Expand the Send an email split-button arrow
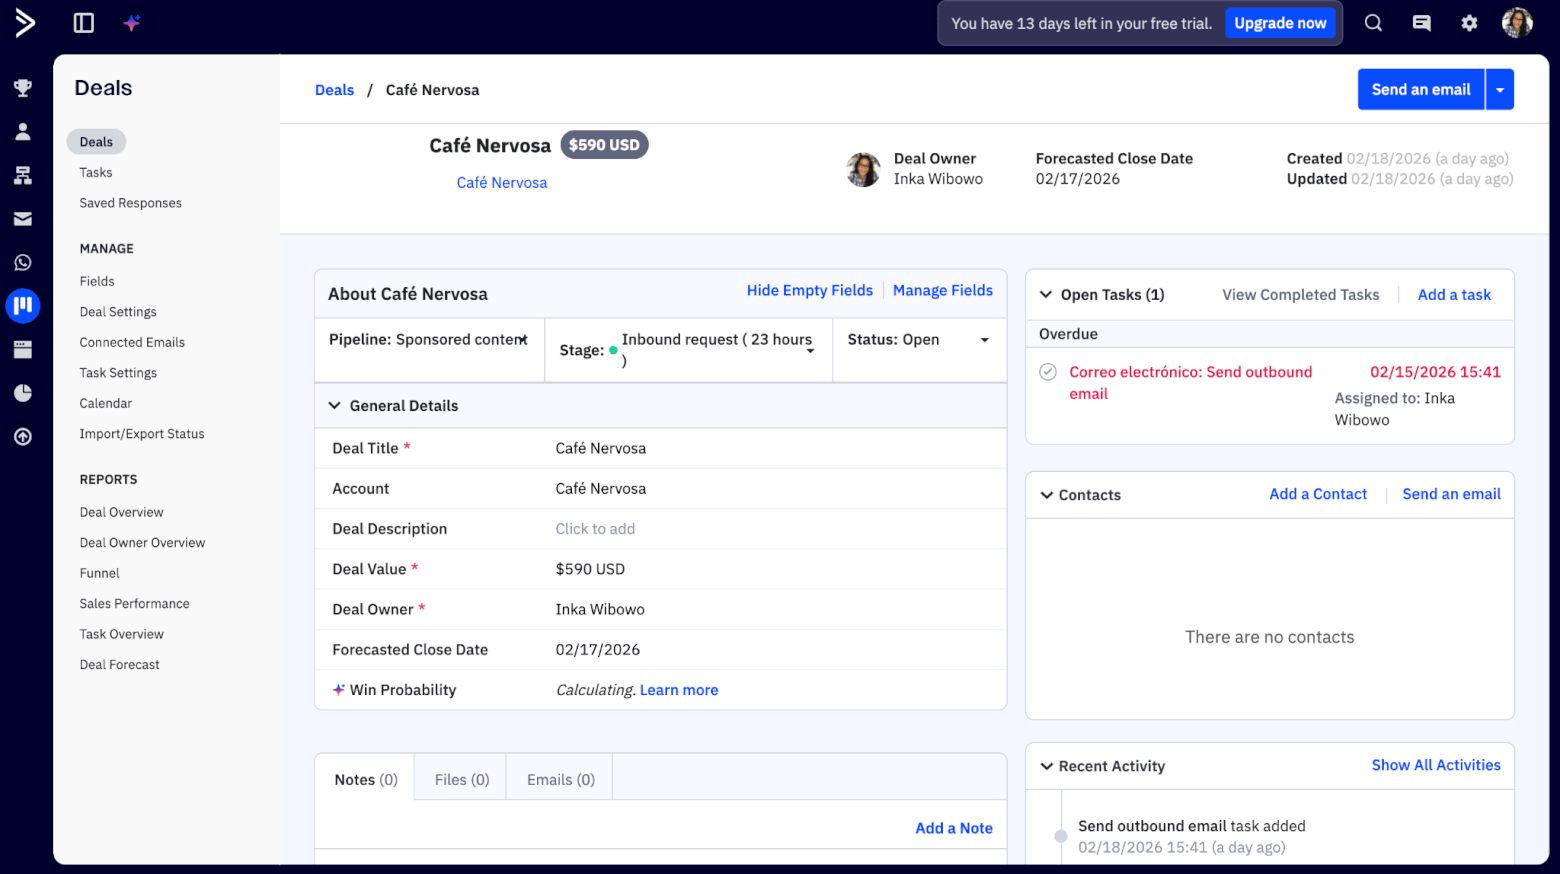This screenshot has width=1560, height=874. point(1499,89)
